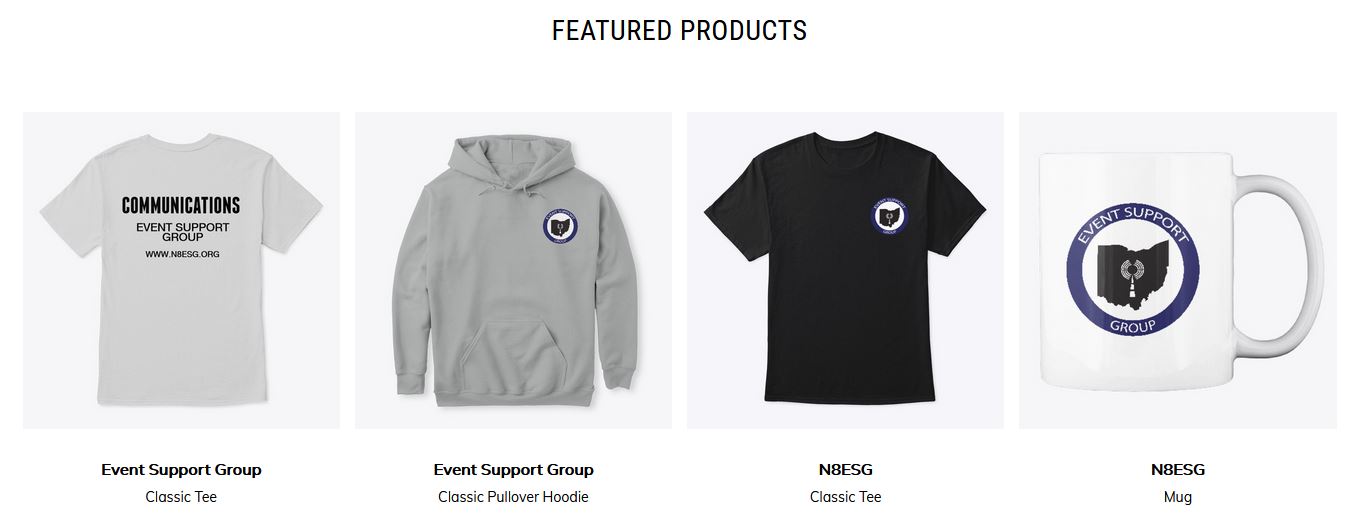The height and width of the screenshot is (519, 1362).
Task: Click WWW.N8ESG.ORG printed on the gray tee
Action: tap(182, 254)
